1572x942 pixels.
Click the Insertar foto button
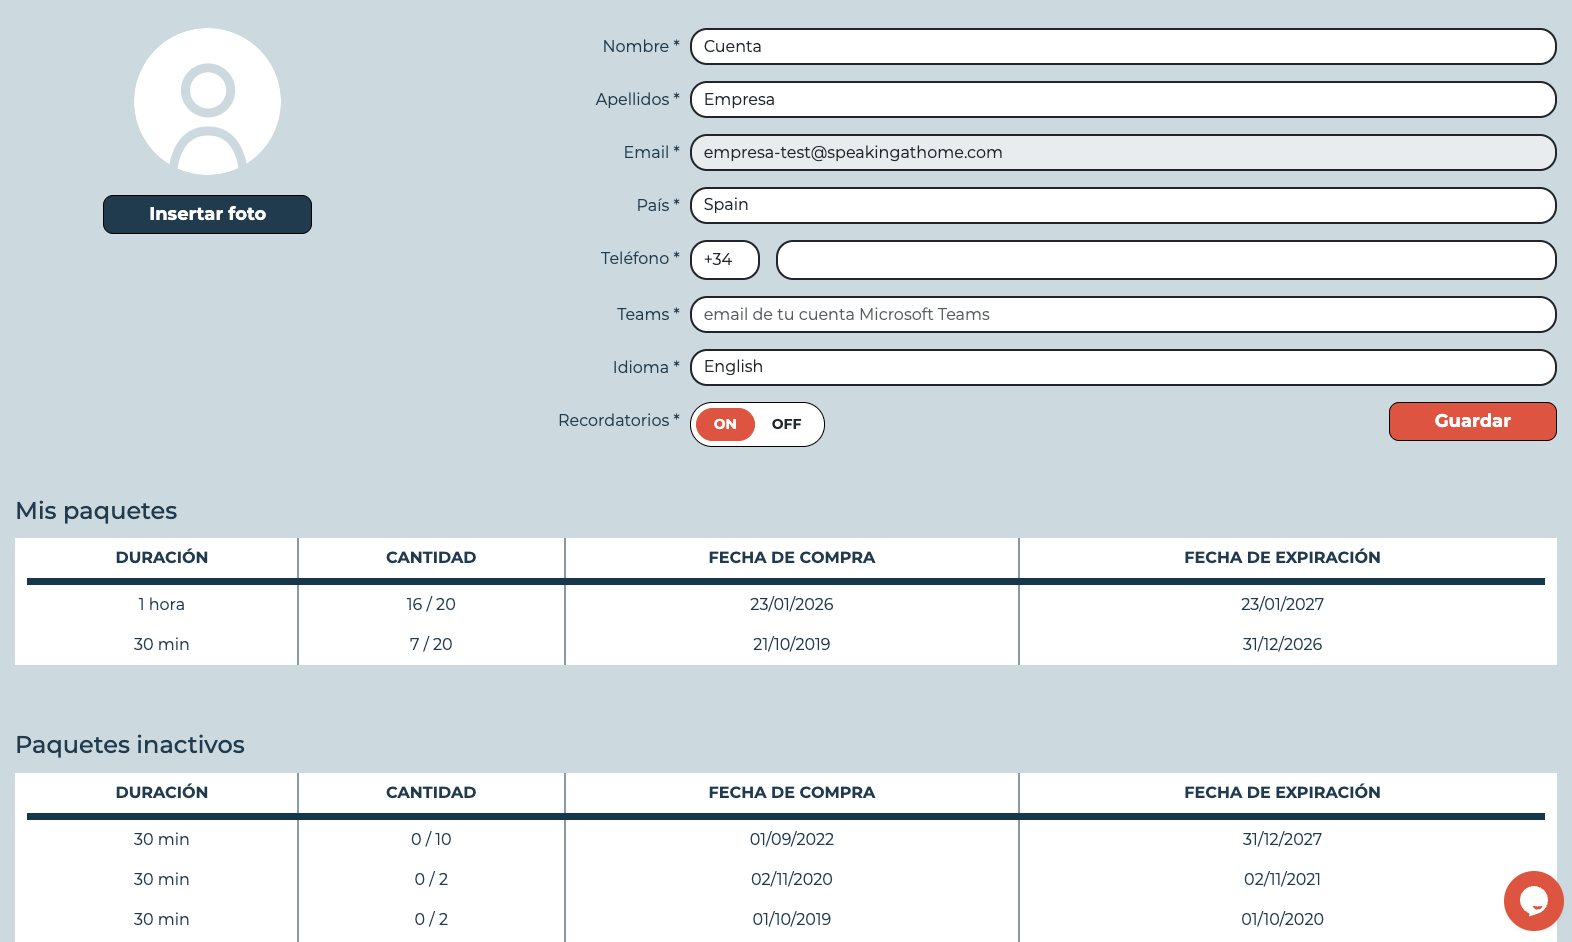[x=207, y=214]
